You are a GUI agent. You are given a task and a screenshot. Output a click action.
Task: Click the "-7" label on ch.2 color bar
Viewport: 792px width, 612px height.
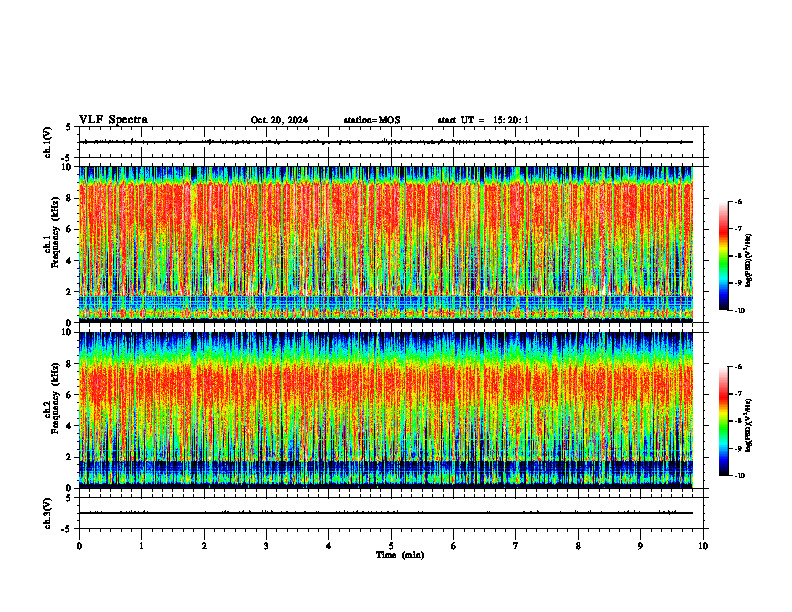pos(738,394)
